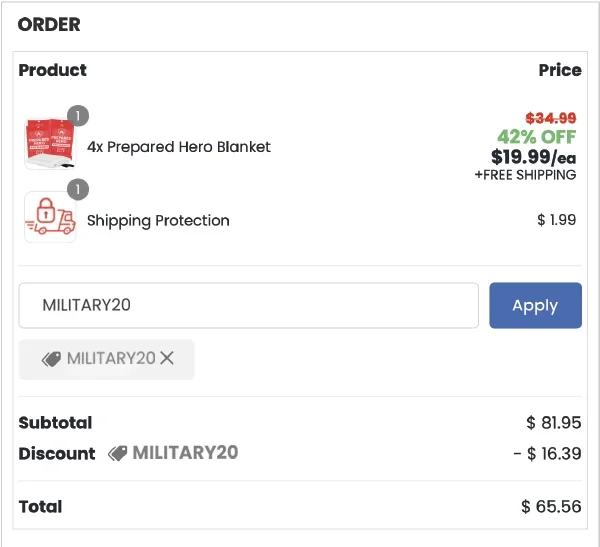
Task: Click the discount amount - $ 16.39
Action: 547,454
